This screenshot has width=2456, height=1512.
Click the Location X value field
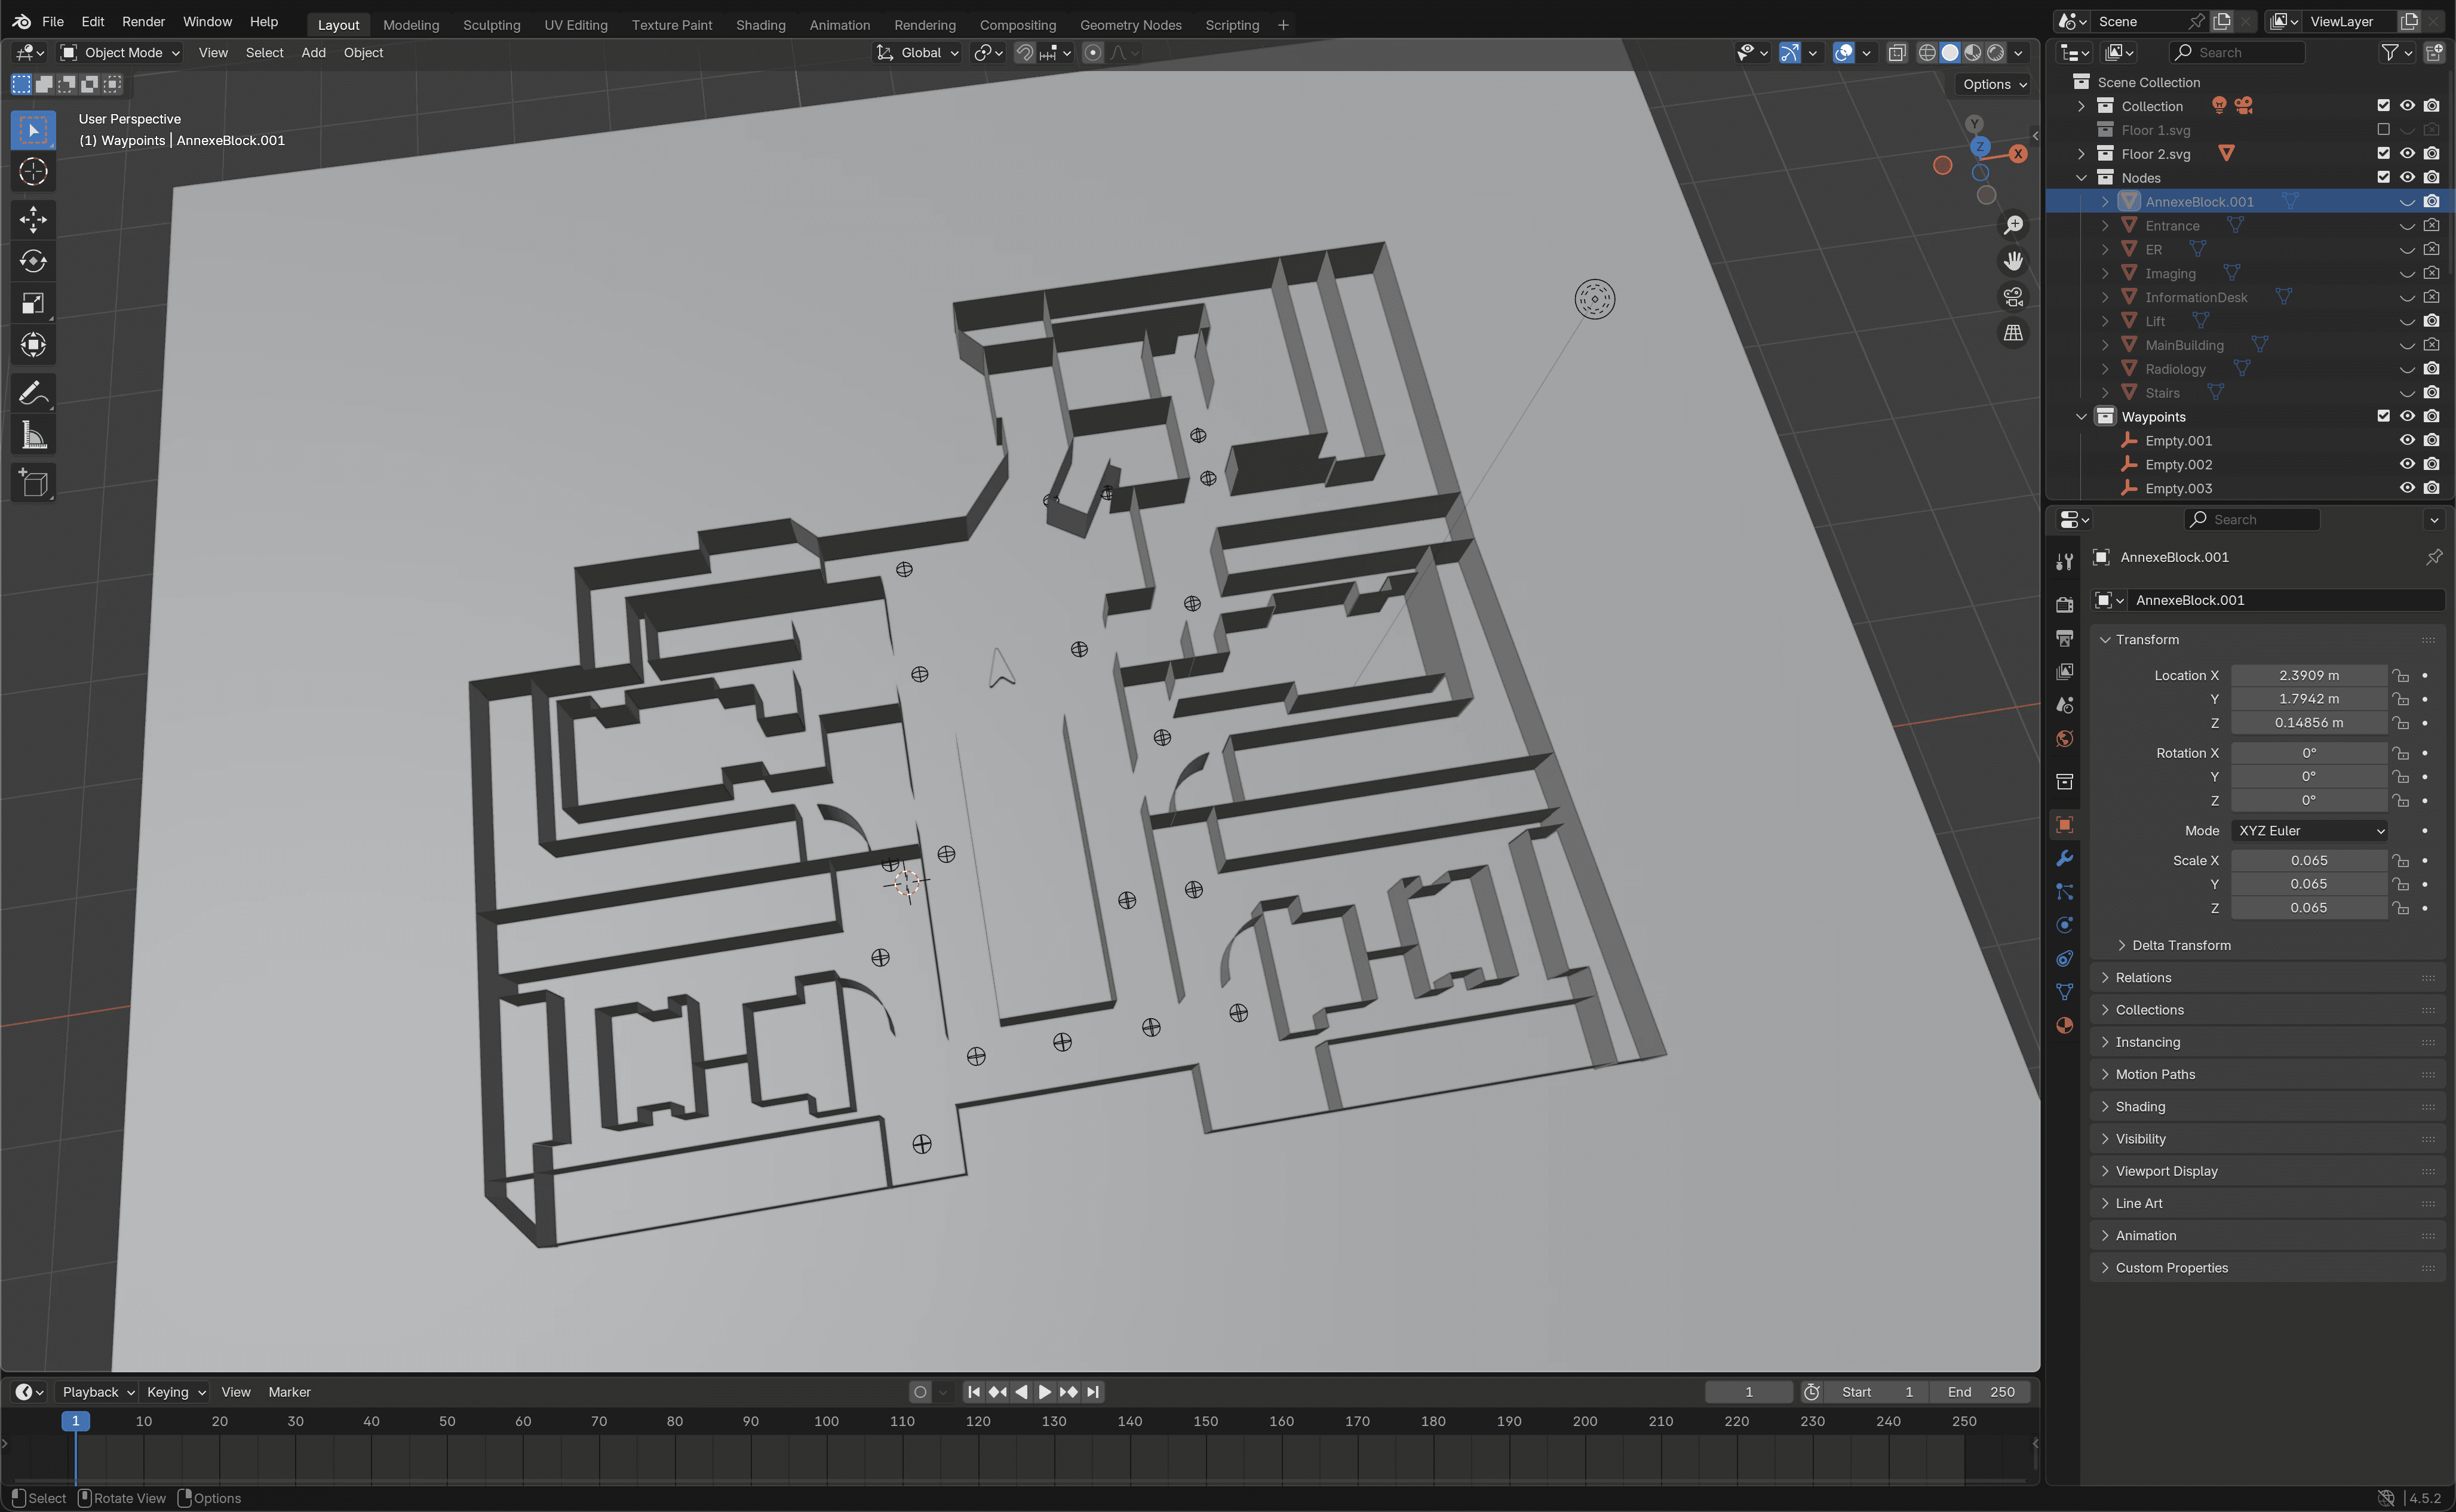pyautogui.click(x=2308, y=675)
